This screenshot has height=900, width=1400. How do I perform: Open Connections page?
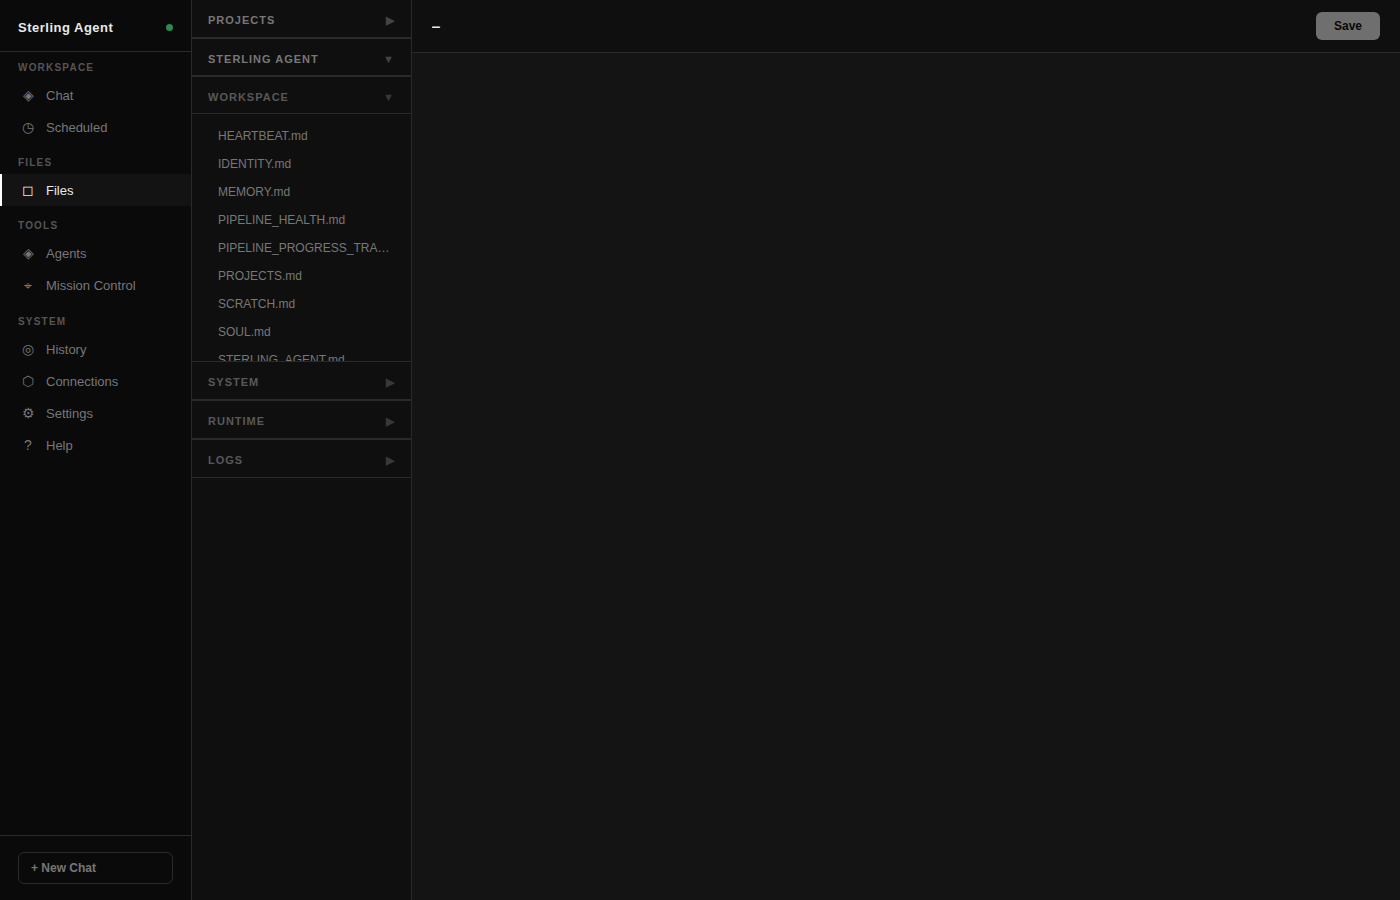tap(95, 382)
